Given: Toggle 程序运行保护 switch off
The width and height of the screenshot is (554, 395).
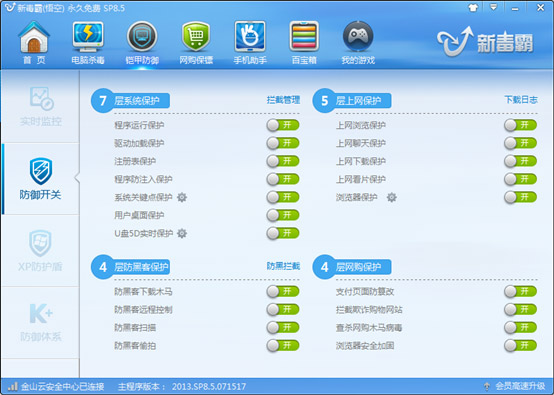Looking at the screenshot, I should coord(283,125).
